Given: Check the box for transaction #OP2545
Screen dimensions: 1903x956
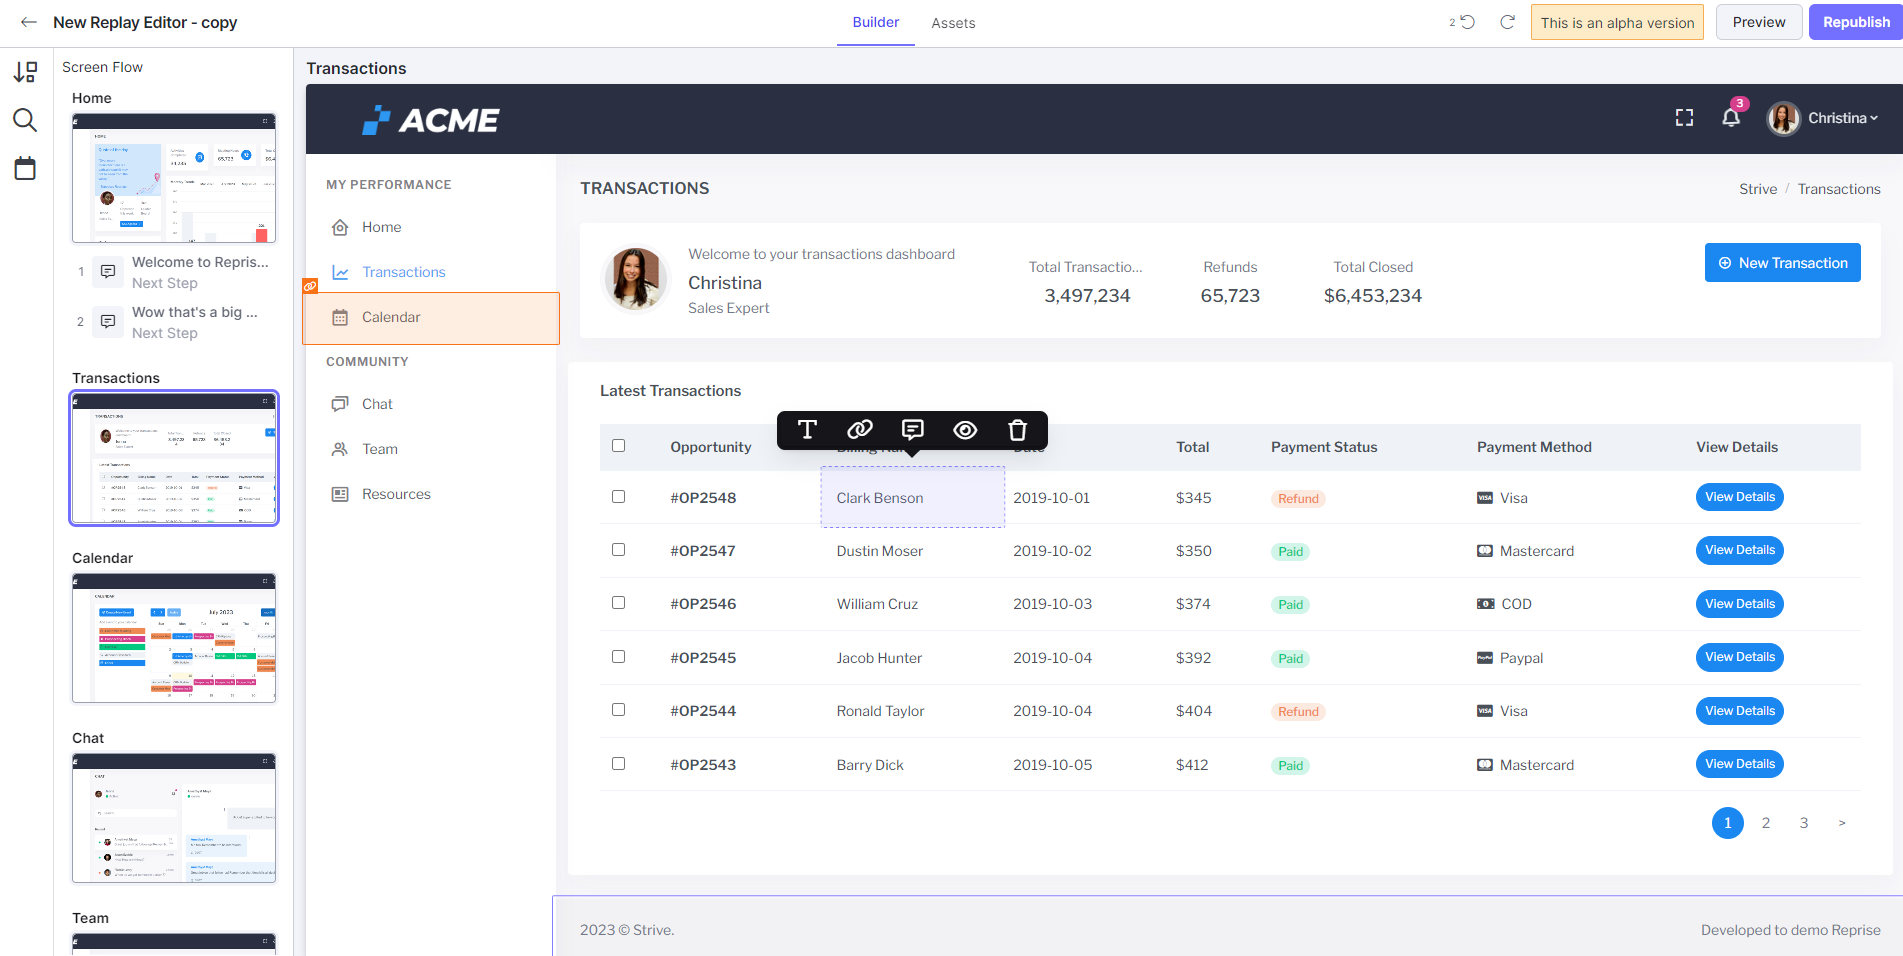Looking at the screenshot, I should [x=618, y=657].
